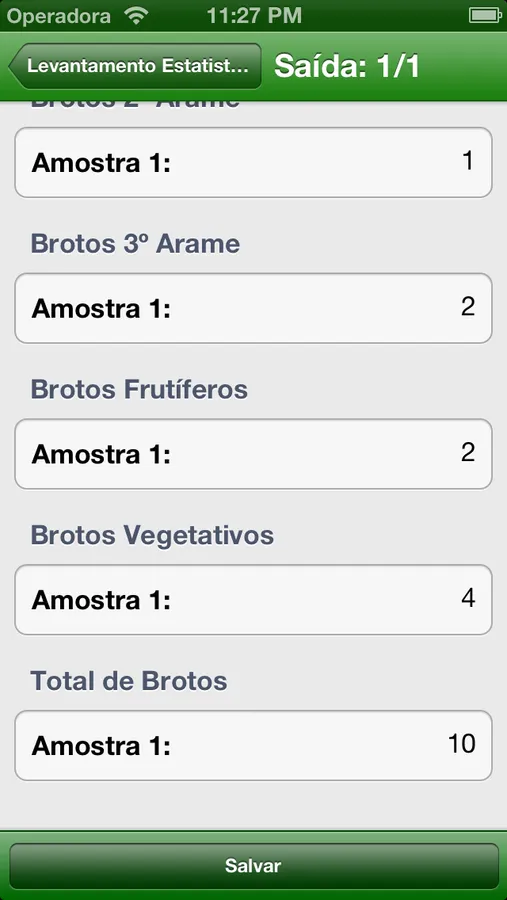Tap the Brotos Vegetativos section header
The width and height of the screenshot is (507, 900).
coord(152,536)
